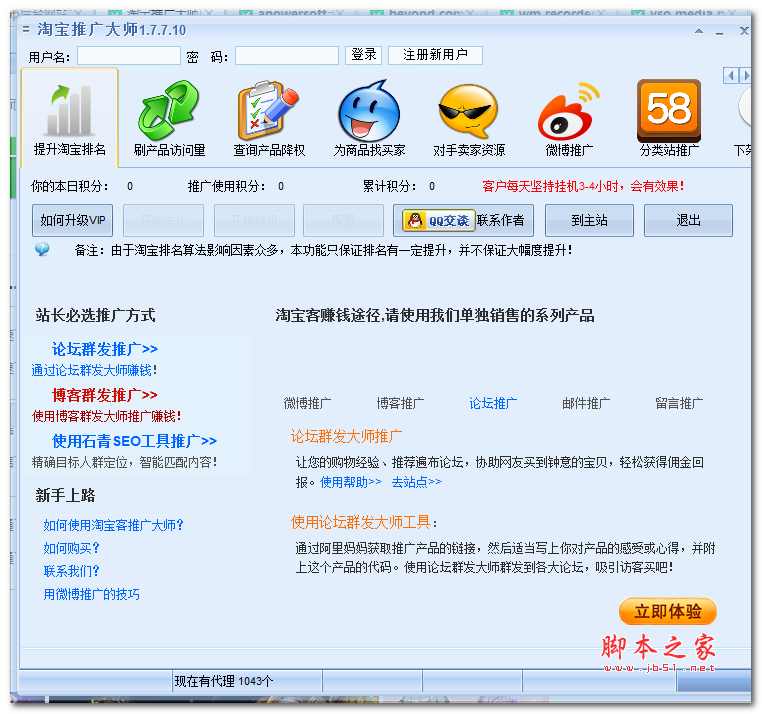Select the 为商品找买家 blue smiley icon
The image size is (762, 714).
point(369,110)
